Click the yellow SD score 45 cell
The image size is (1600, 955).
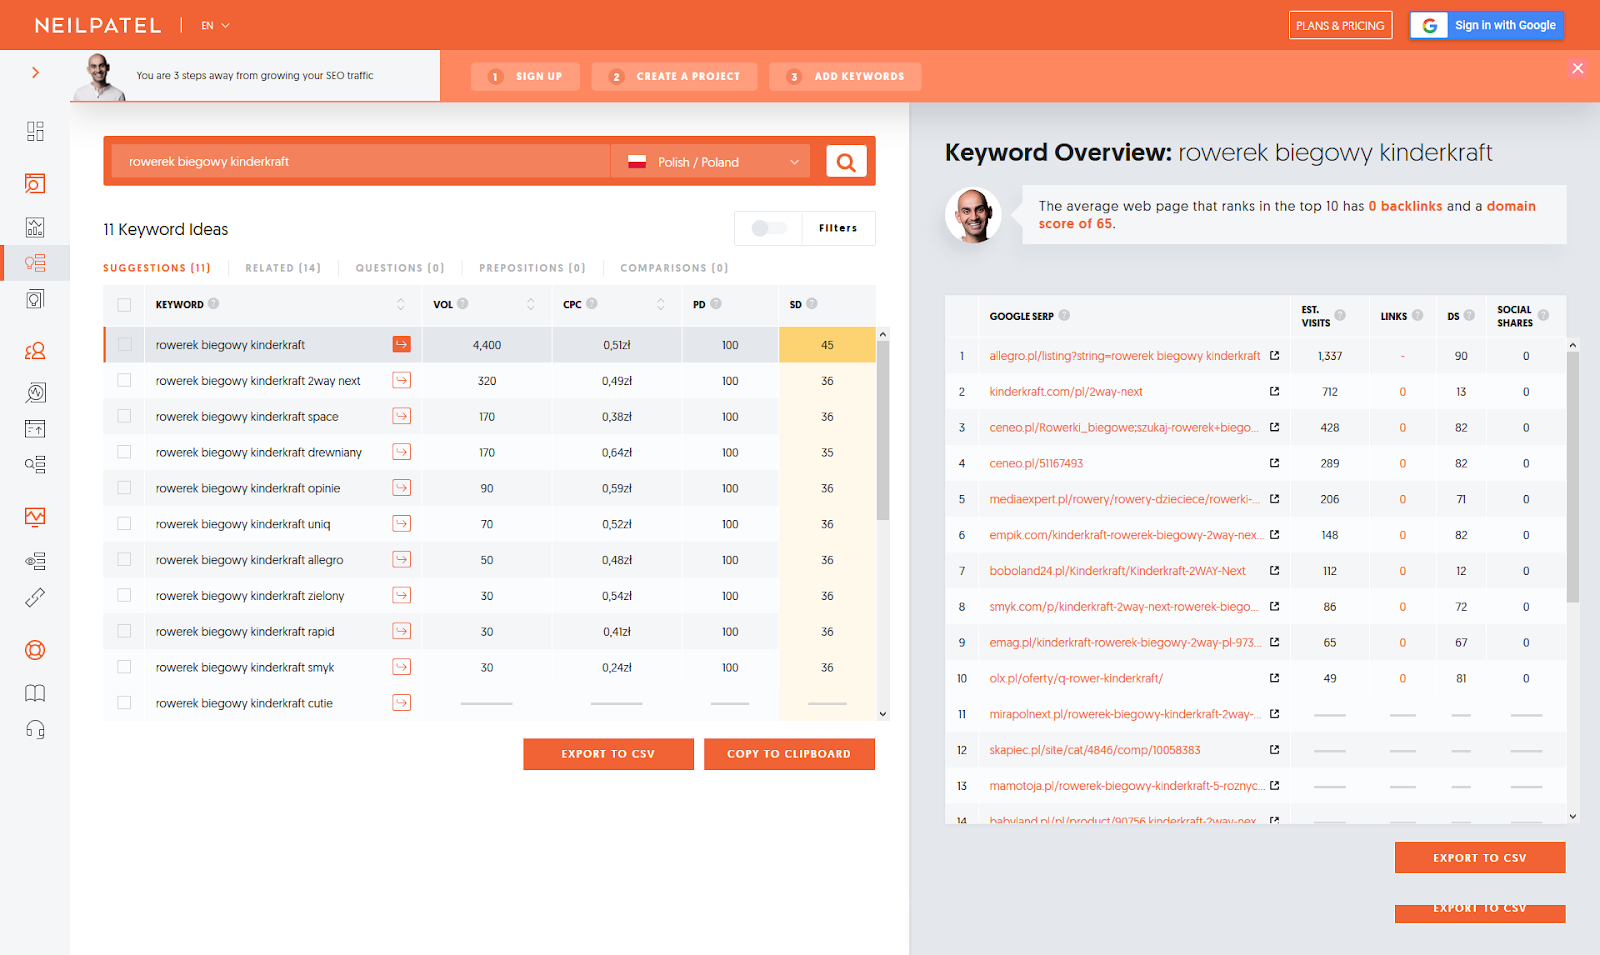[827, 344]
